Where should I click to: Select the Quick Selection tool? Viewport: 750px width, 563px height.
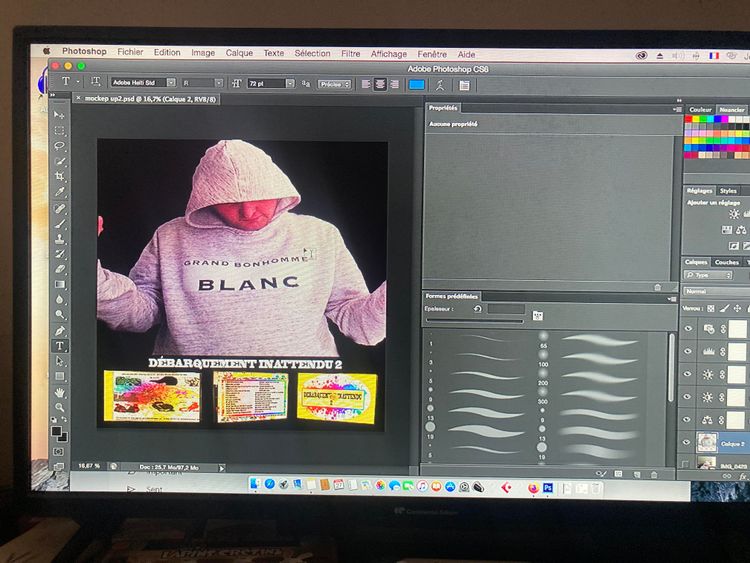[x=59, y=161]
